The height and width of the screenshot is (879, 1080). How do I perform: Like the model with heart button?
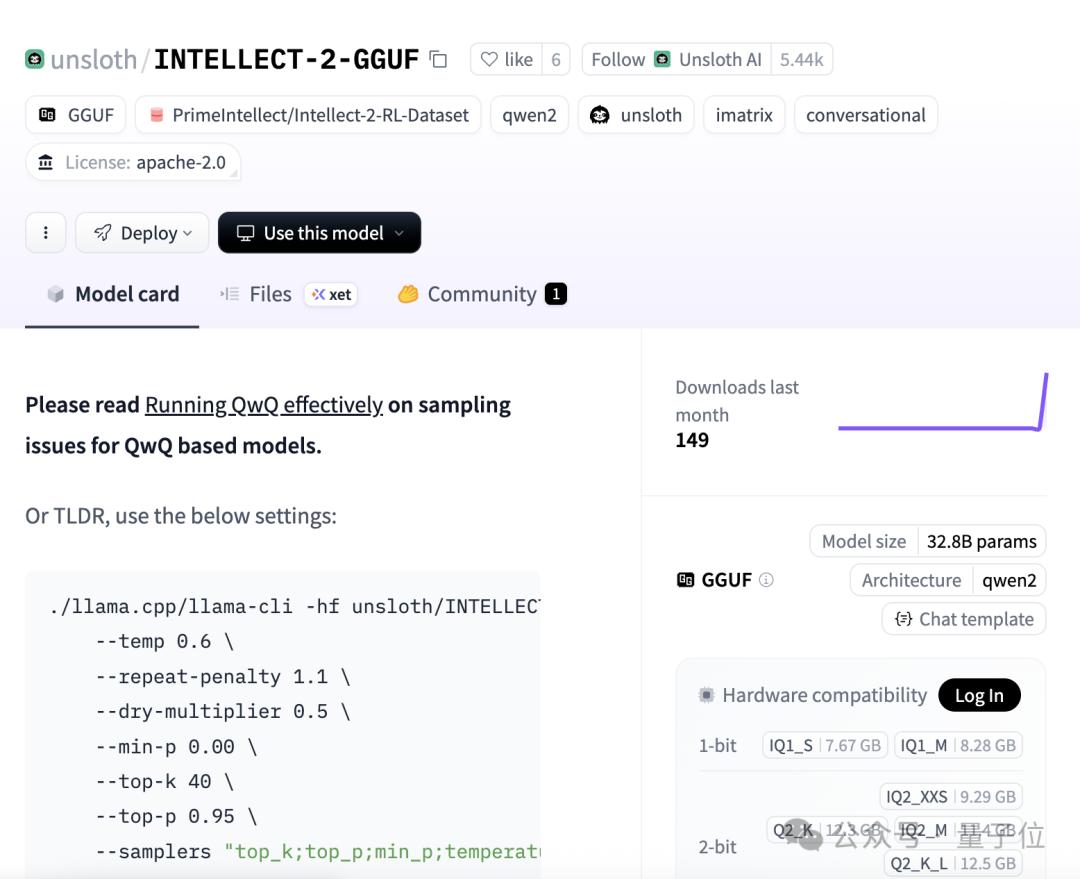point(506,60)
